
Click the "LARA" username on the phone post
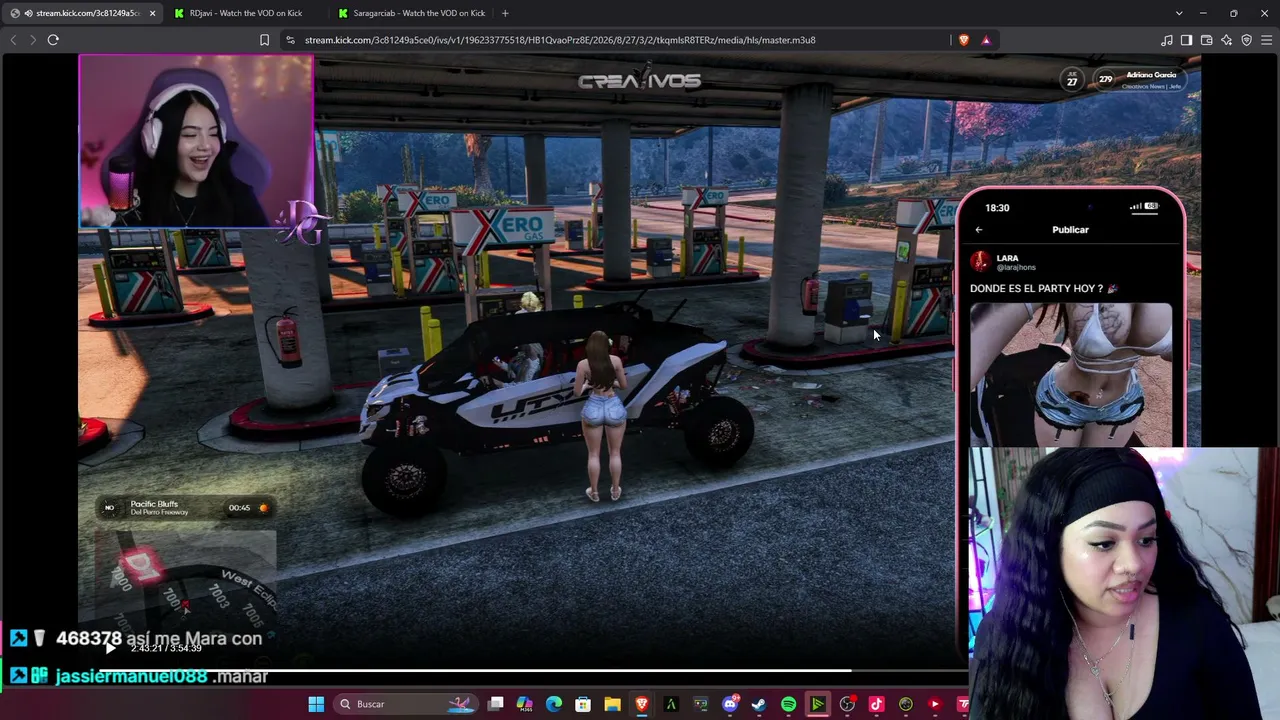tap(1007, 259)
